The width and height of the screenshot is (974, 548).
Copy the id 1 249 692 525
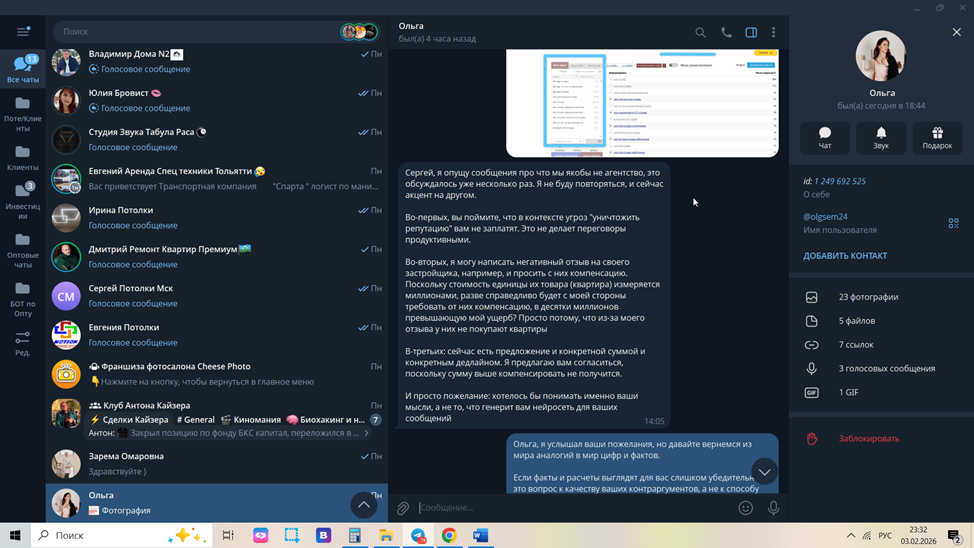click(840, 181)
